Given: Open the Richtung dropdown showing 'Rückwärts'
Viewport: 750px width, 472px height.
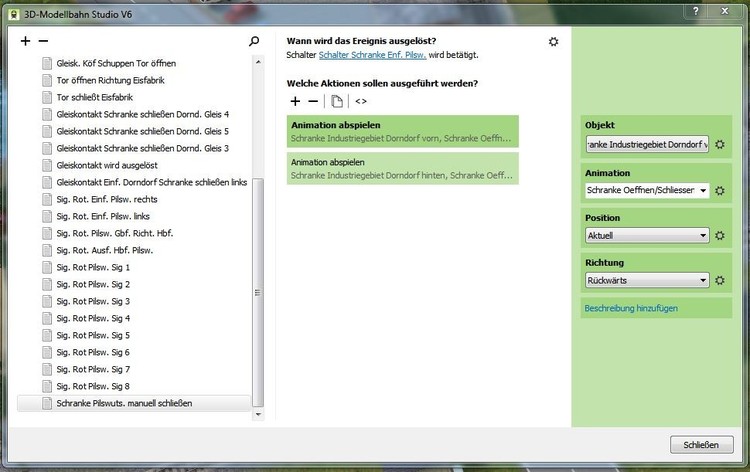Looking at the screenshot, I should coord(647,280).
